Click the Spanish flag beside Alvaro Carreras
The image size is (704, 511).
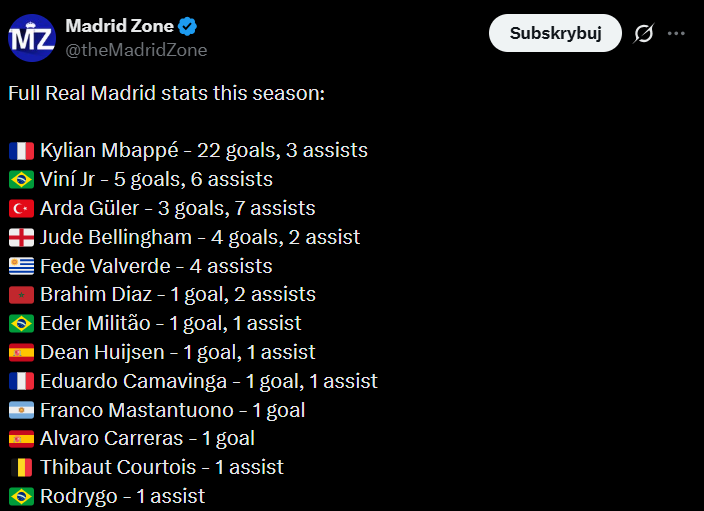point(21,439)
